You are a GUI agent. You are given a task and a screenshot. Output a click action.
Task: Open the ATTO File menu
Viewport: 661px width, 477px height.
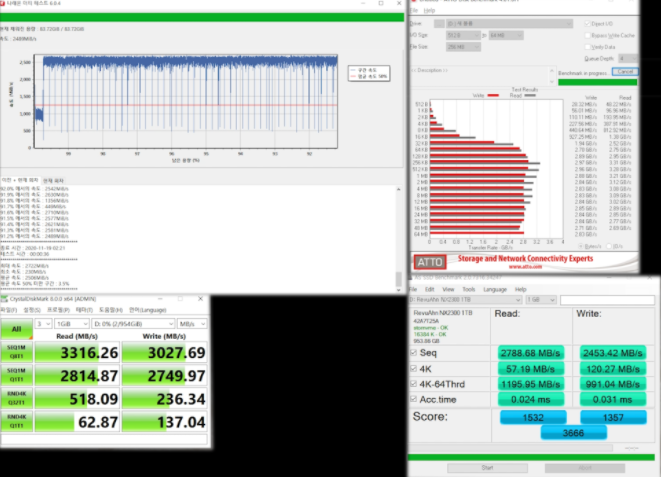click(x=414, y=11)
